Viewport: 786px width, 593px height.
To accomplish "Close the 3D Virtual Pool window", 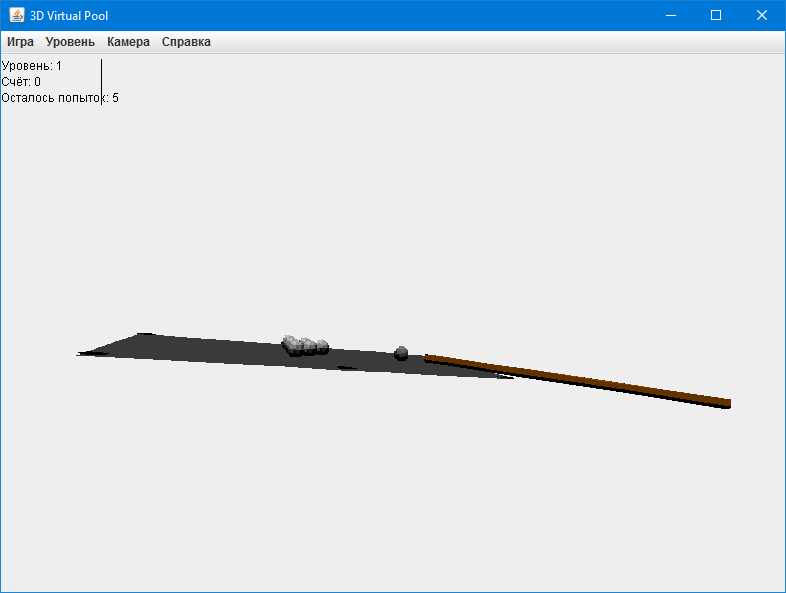I will [761, 16].
